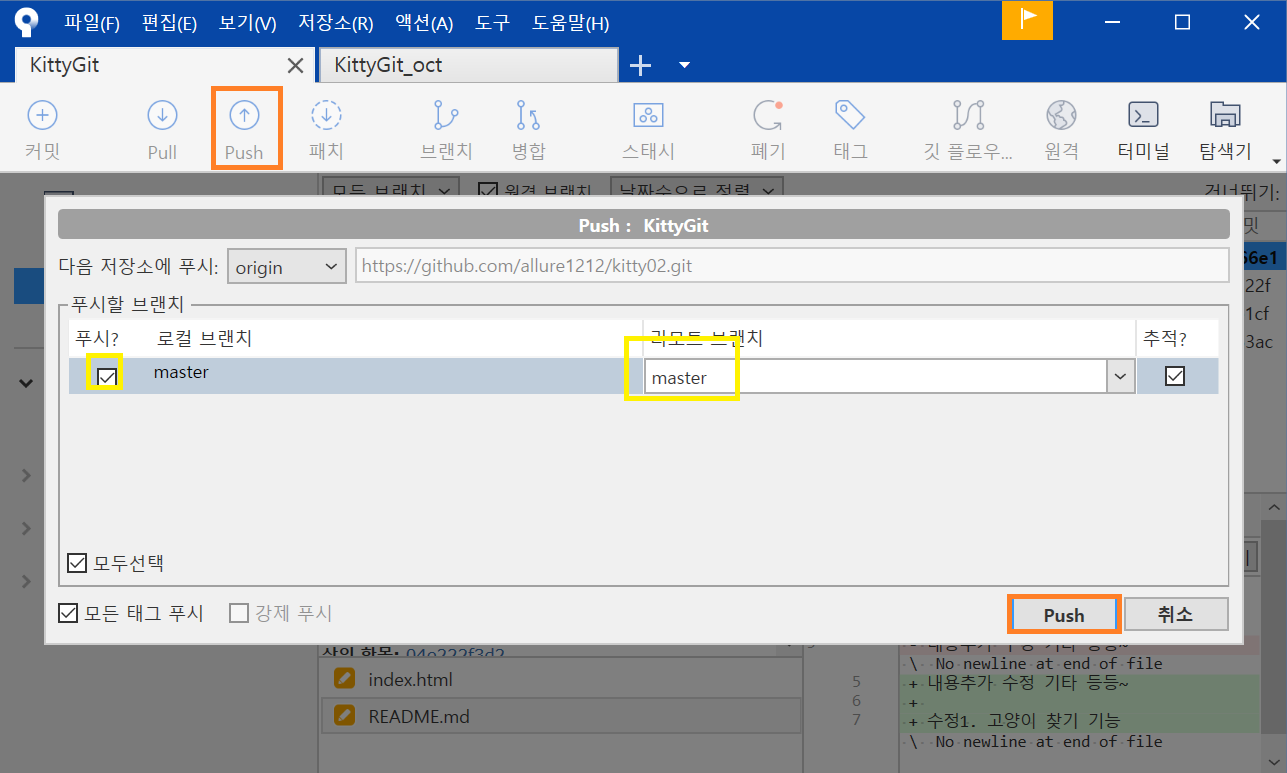This screenshot has height=773, width=1287.
Task: Open the sort by date dropdown behind dialog
Action: (697, 189)
